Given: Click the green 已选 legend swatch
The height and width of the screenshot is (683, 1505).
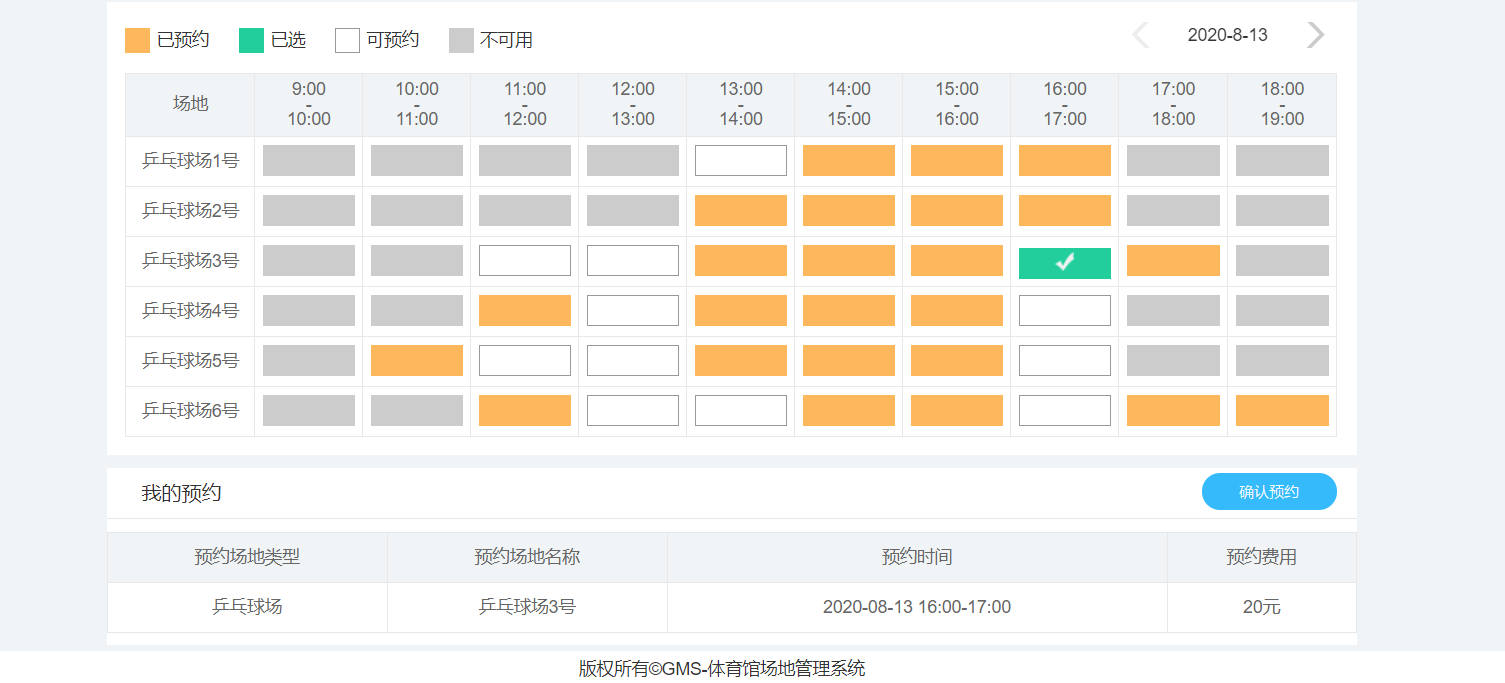Looking at the screenshot, I should point(251,40).
